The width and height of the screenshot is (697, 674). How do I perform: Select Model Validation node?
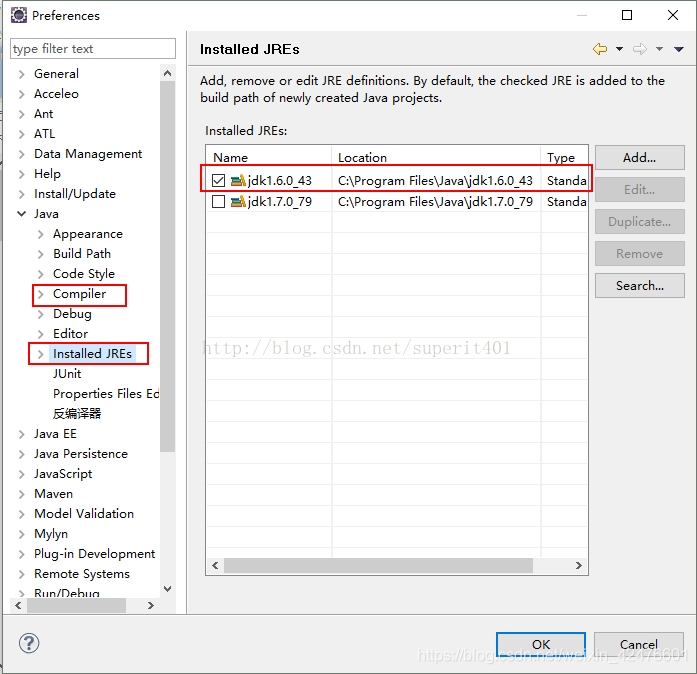[x=84, y=514]
